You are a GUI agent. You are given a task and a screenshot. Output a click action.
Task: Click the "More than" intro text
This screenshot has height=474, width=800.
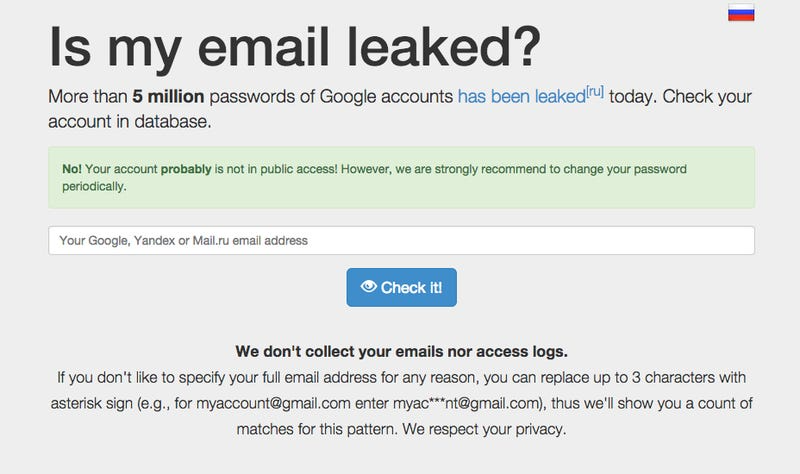88,98
